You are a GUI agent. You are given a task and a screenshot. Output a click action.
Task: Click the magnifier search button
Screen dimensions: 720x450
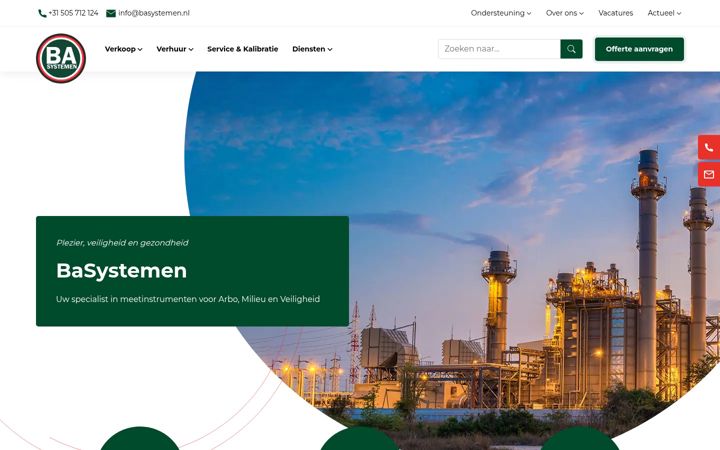[x=571, y=49]
